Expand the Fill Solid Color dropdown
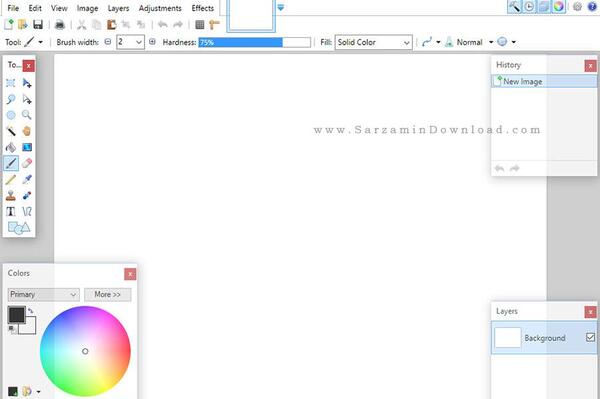The height and width of the screenshot is (399, 600). tap(373, 42)
